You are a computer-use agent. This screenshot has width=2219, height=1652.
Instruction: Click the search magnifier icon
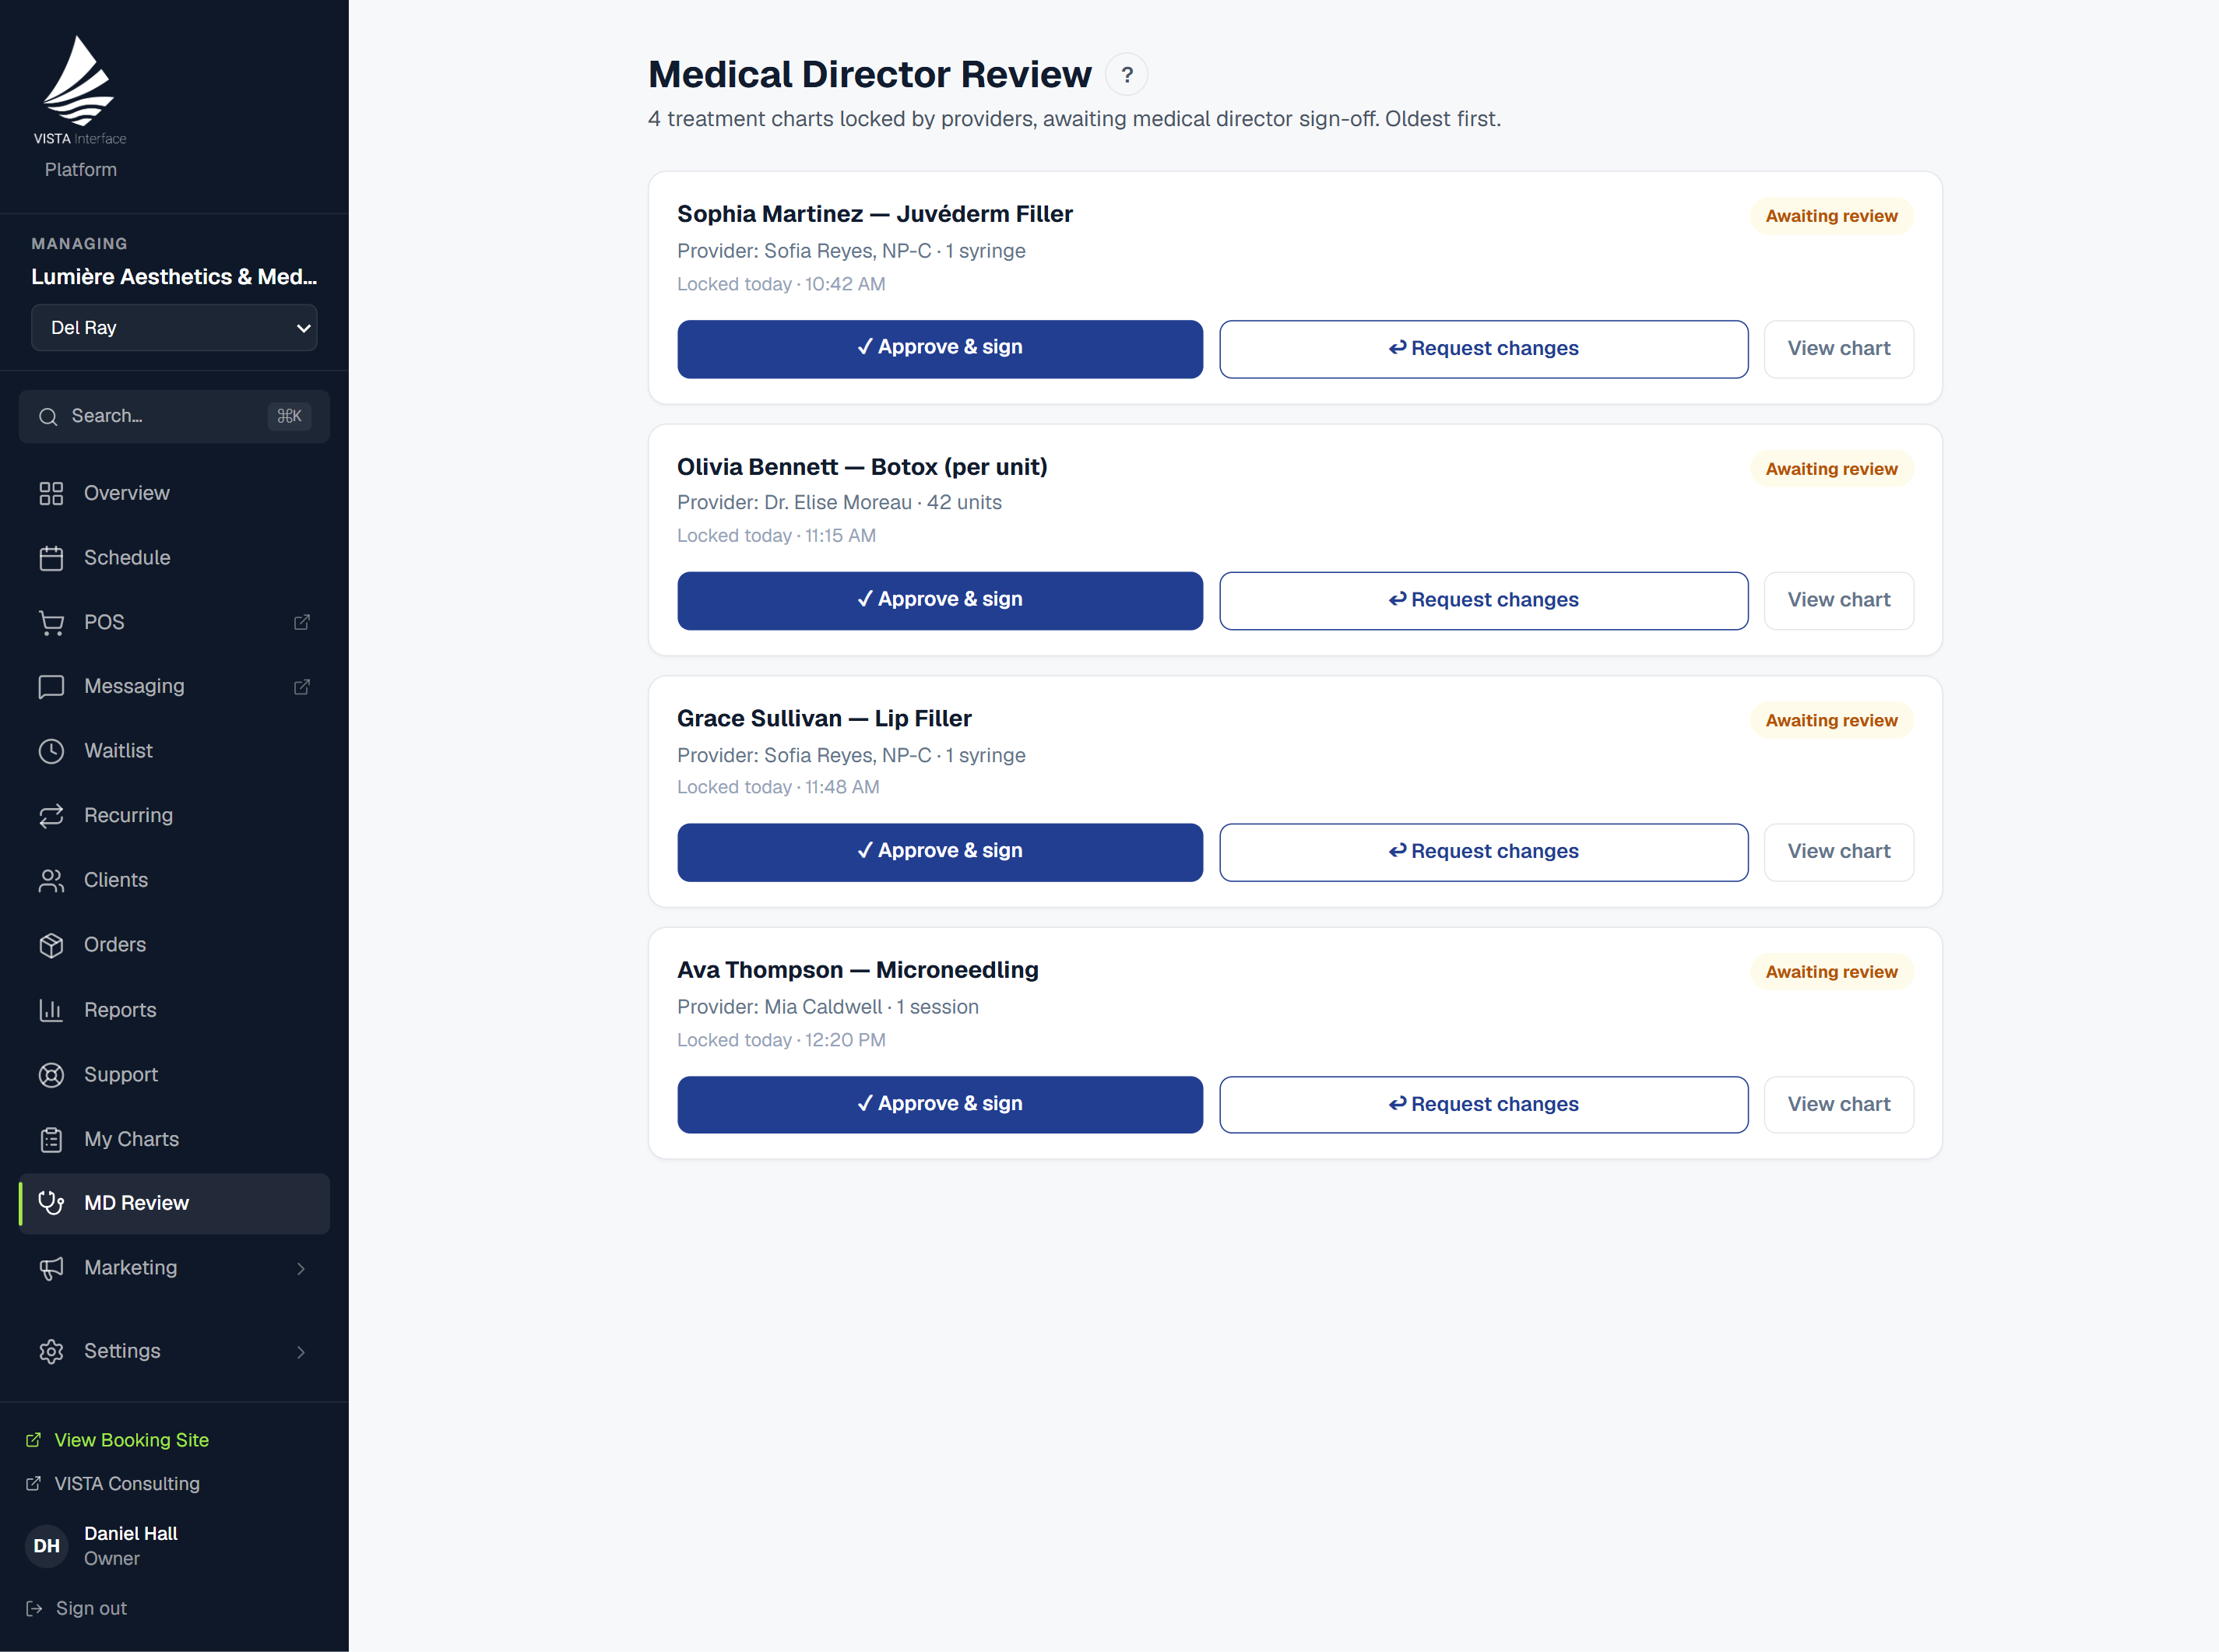(48, 417)
